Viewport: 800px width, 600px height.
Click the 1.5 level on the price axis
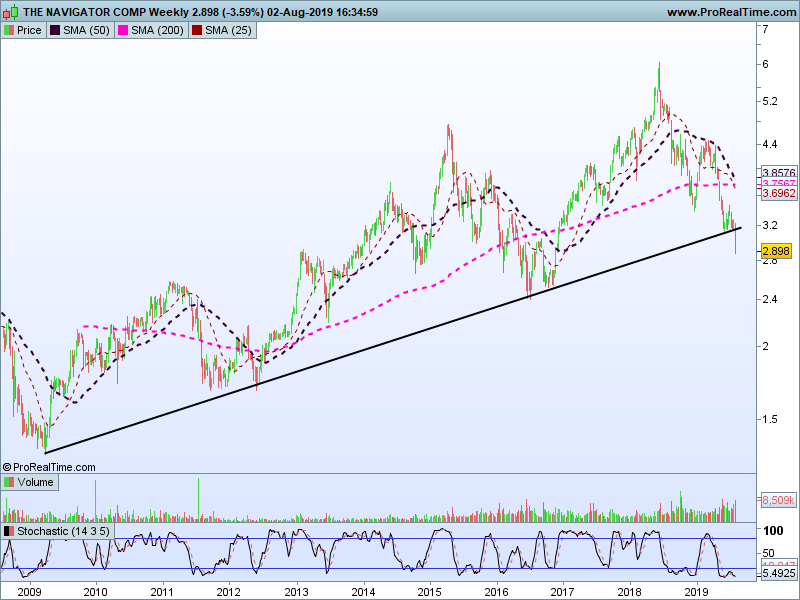click(x=770, y=419)
